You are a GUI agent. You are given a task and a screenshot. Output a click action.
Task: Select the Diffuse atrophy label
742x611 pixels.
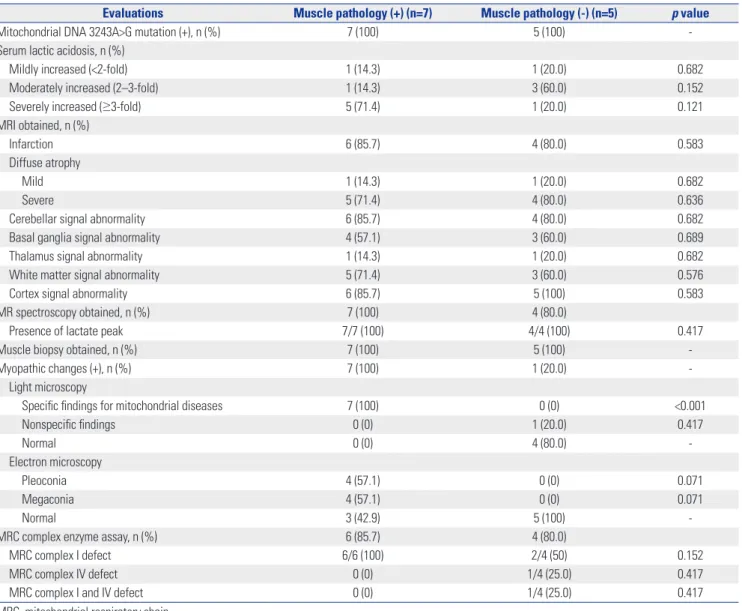pos(44,163)
